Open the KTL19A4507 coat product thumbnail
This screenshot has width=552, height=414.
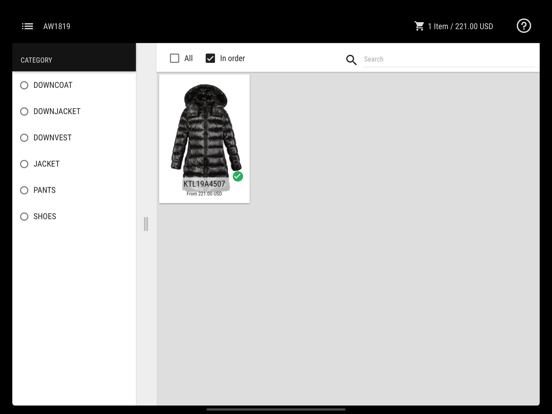point(205,139)
